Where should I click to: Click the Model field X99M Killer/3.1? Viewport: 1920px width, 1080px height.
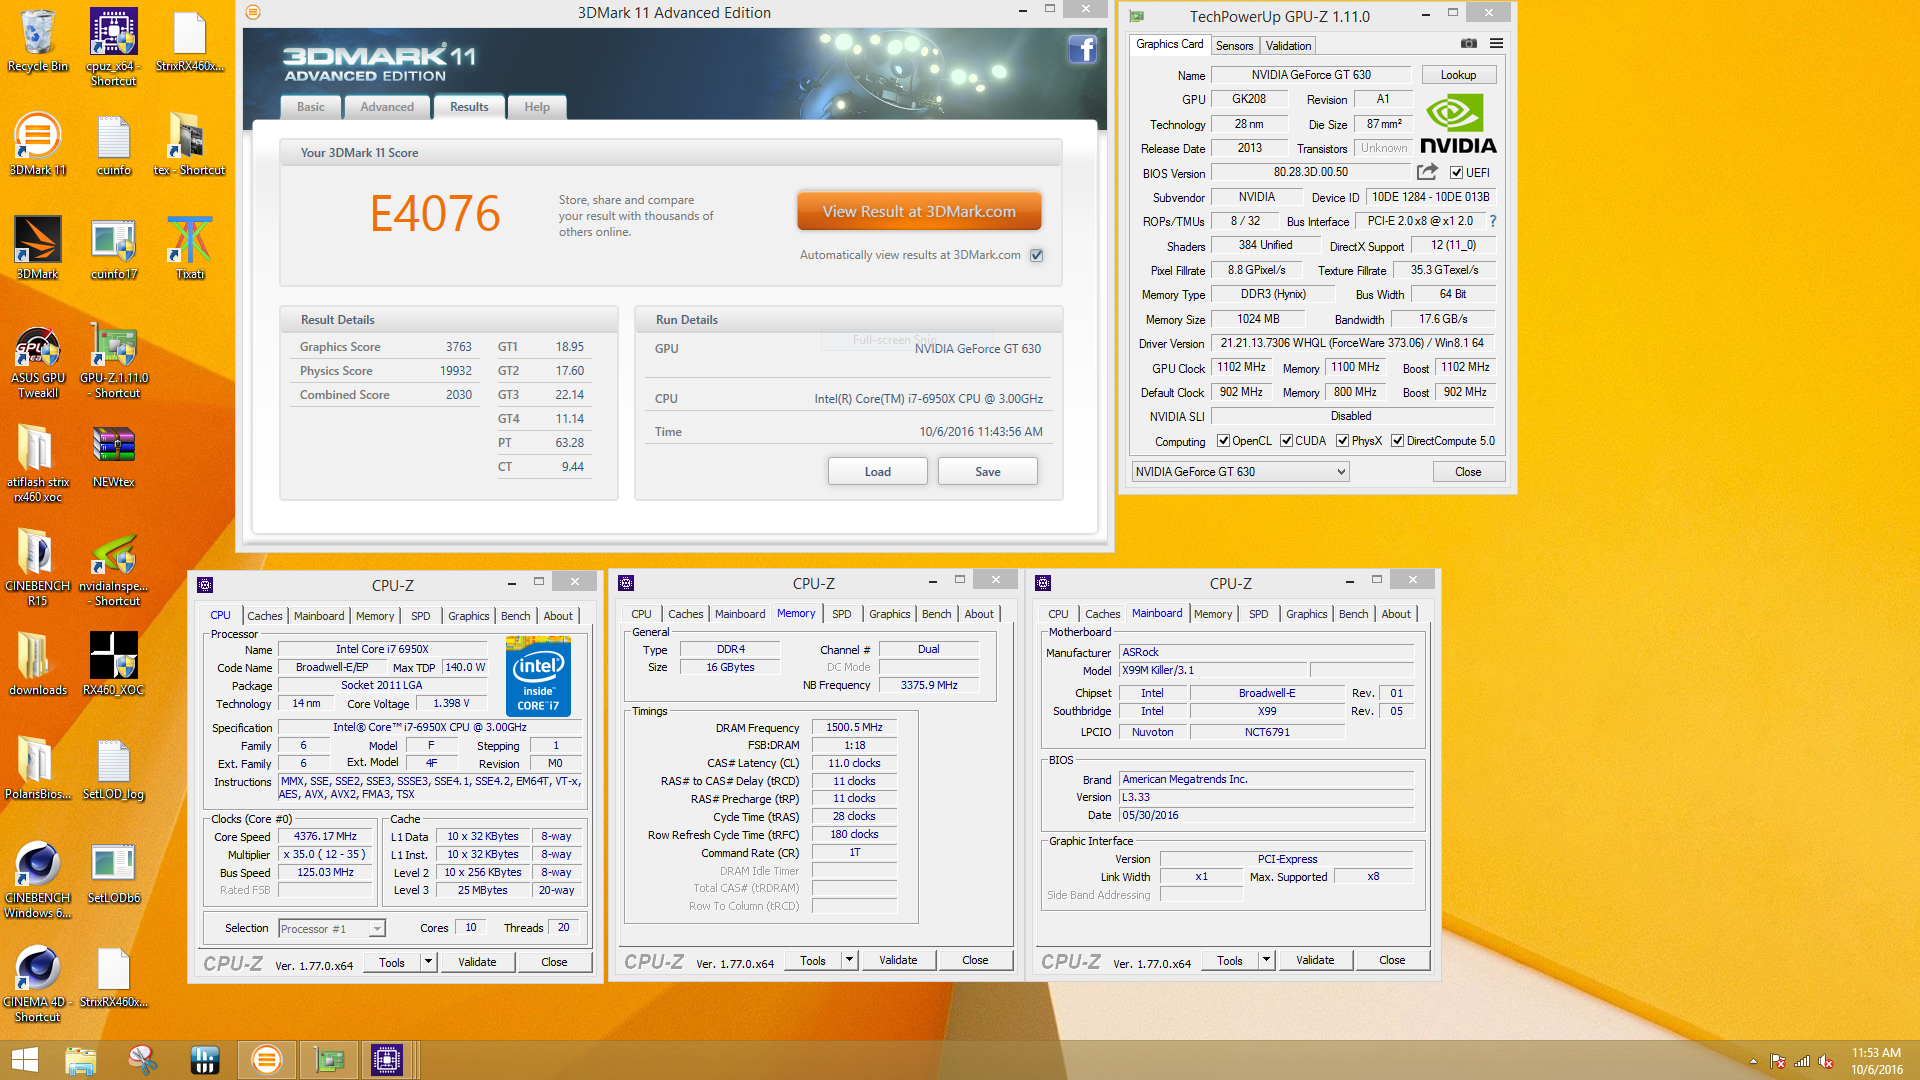[1212, 670]
